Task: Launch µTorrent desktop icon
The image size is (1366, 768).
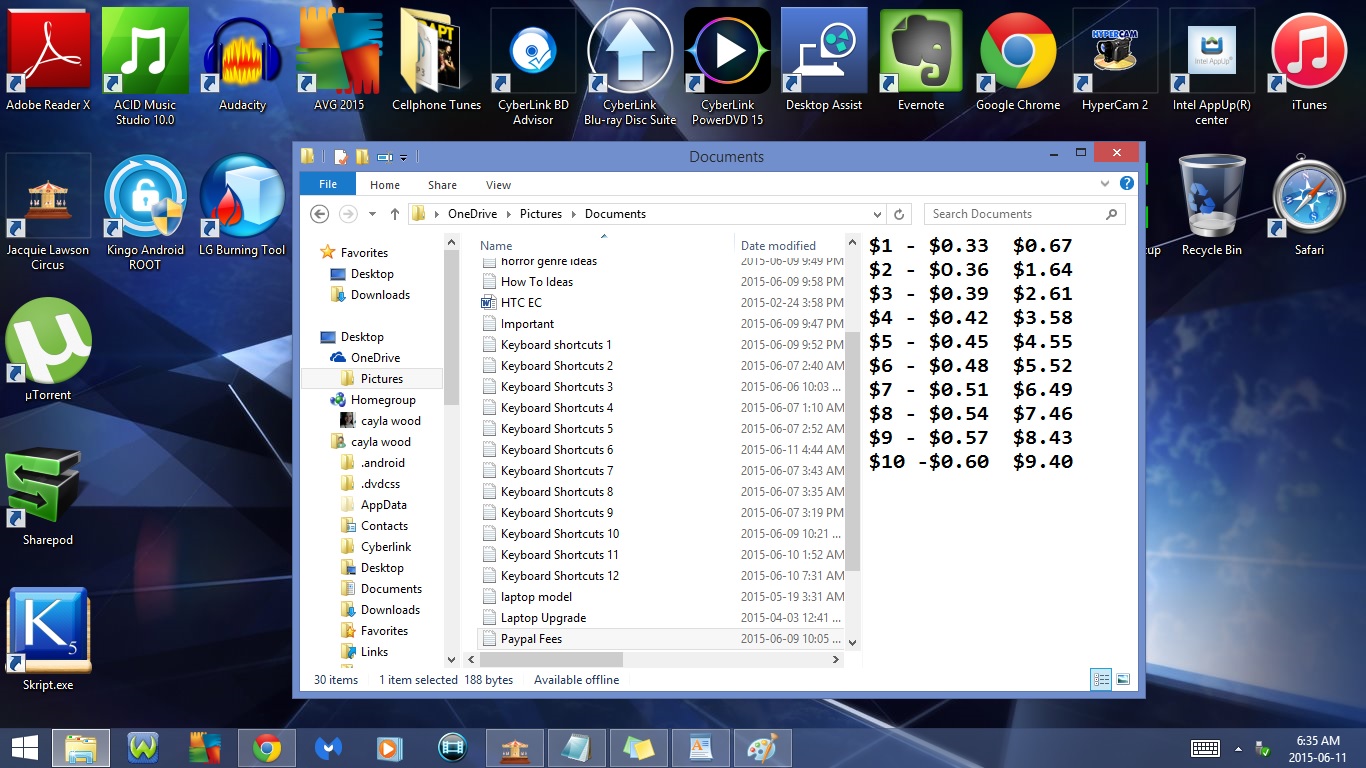Action: click(48, 350)
